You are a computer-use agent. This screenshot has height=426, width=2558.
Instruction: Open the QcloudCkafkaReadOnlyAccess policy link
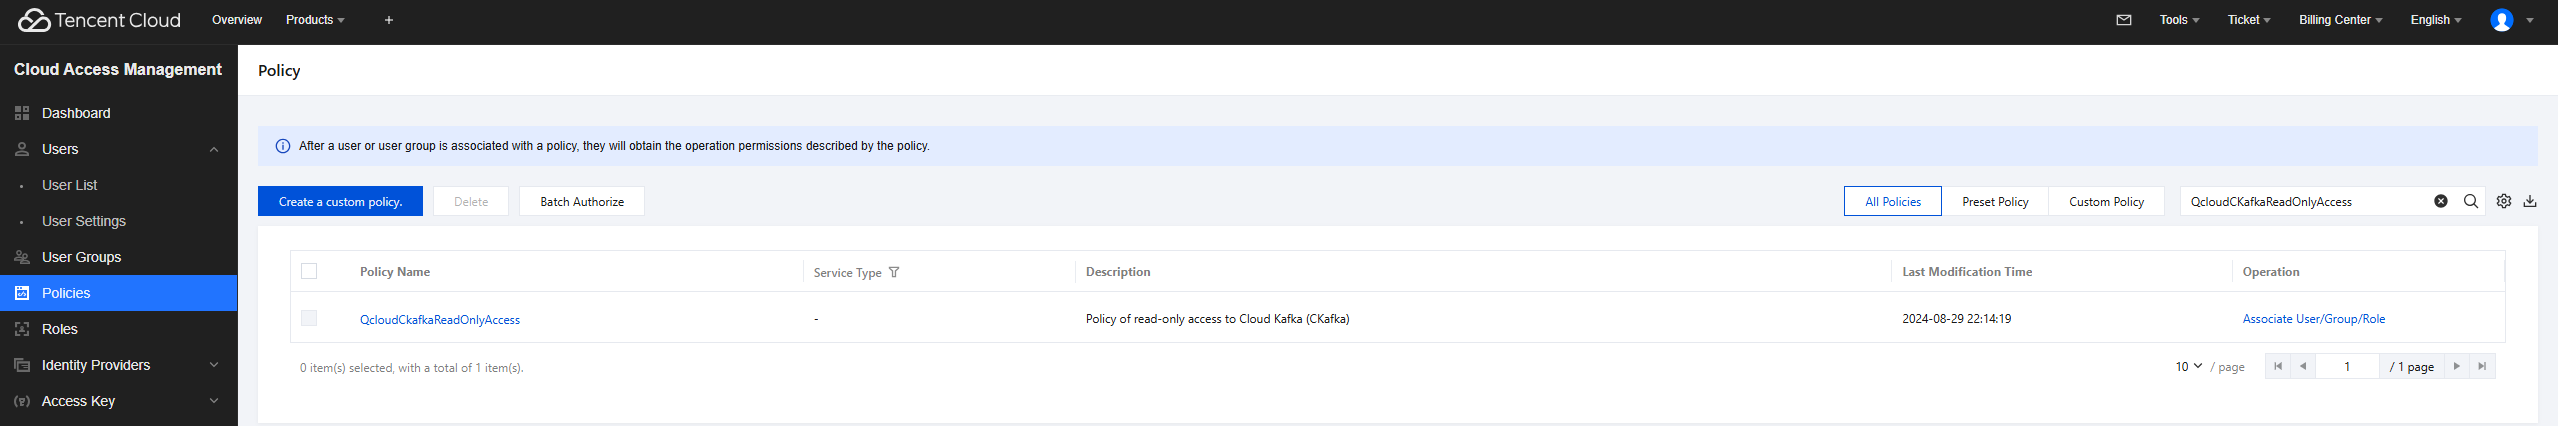click(440, 320)
